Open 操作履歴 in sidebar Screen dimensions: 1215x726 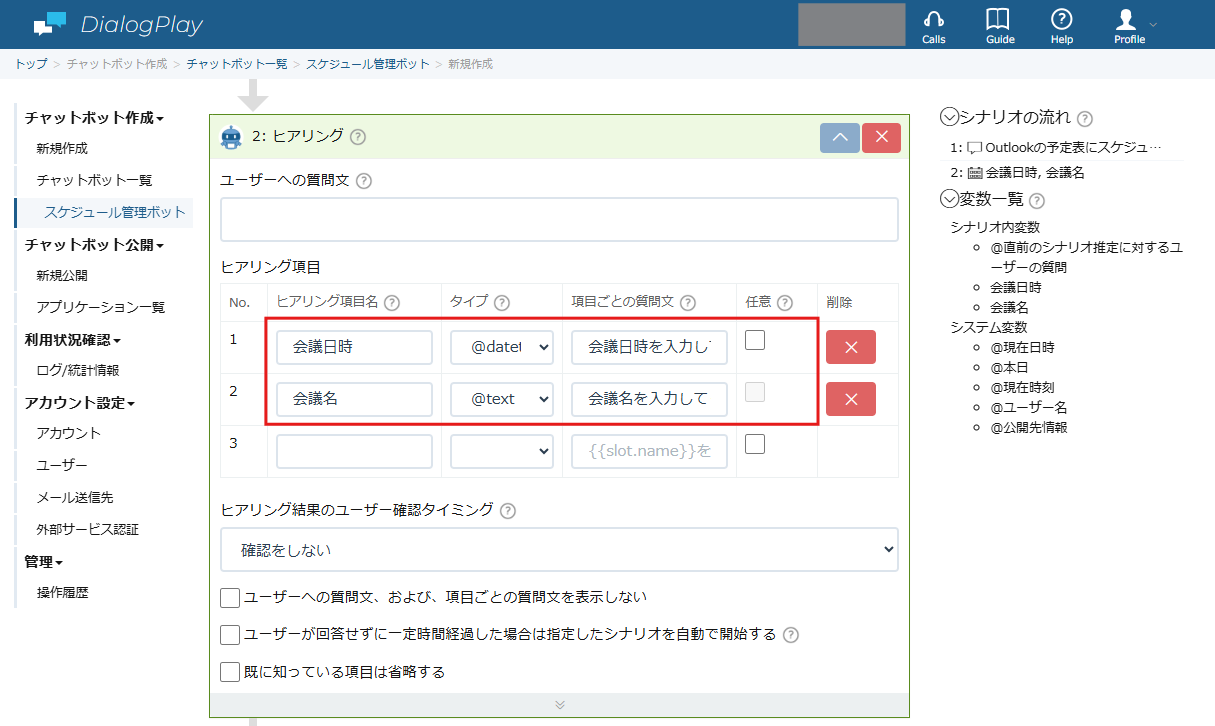click(x=62, y=593)
